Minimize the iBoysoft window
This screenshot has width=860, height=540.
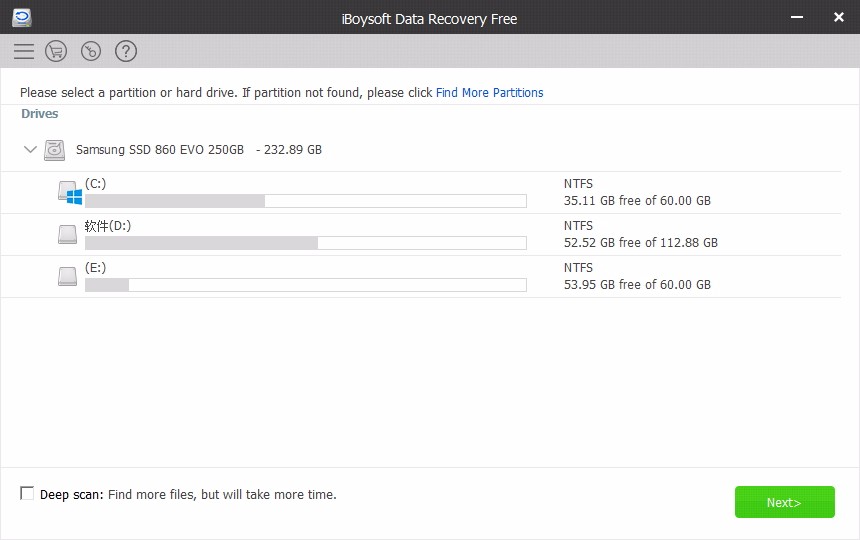click(797, 18)
